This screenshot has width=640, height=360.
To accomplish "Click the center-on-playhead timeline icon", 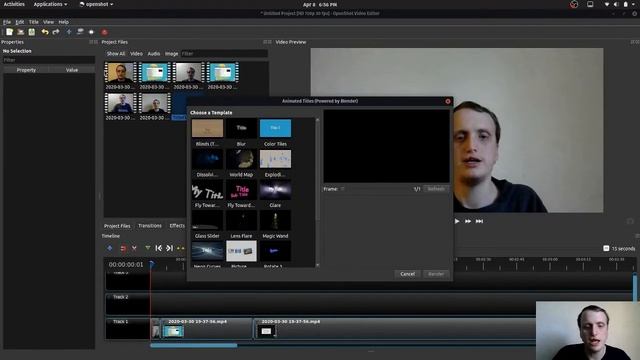I will pyautogui.click(x=180, y=248).
